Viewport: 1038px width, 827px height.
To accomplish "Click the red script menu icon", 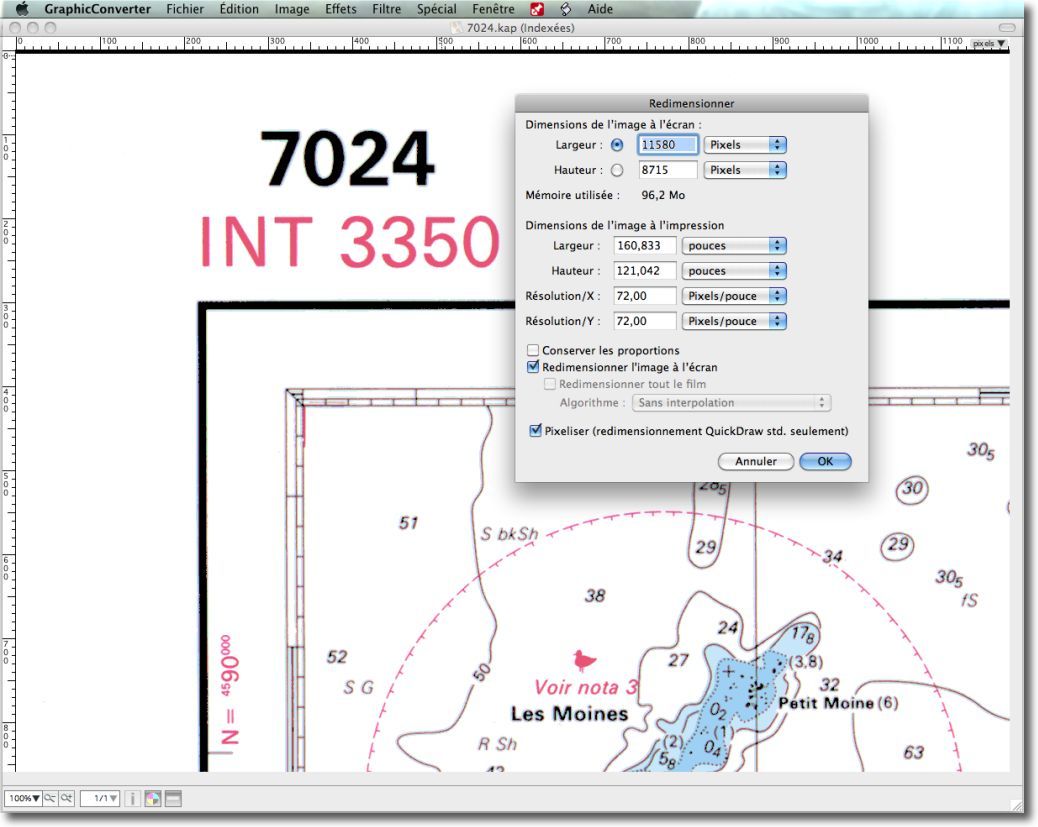I will click(537, 9).
